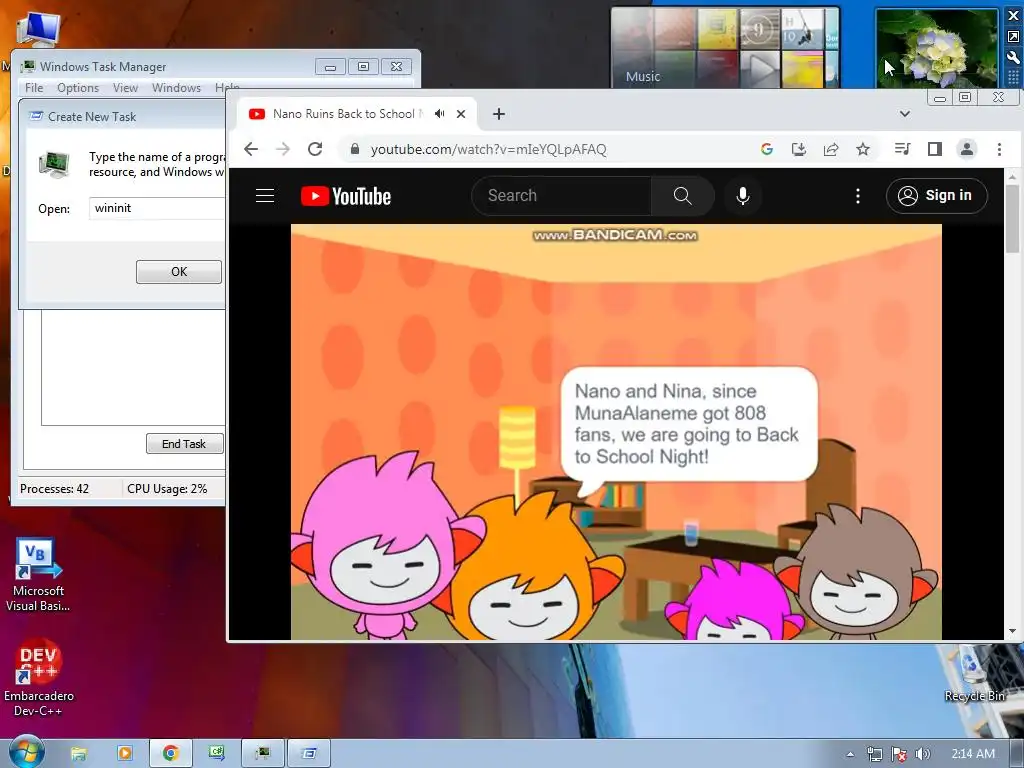
Task: Click the Google icon in the address bar
Action: pyautogui.click(x=767, y=150)
